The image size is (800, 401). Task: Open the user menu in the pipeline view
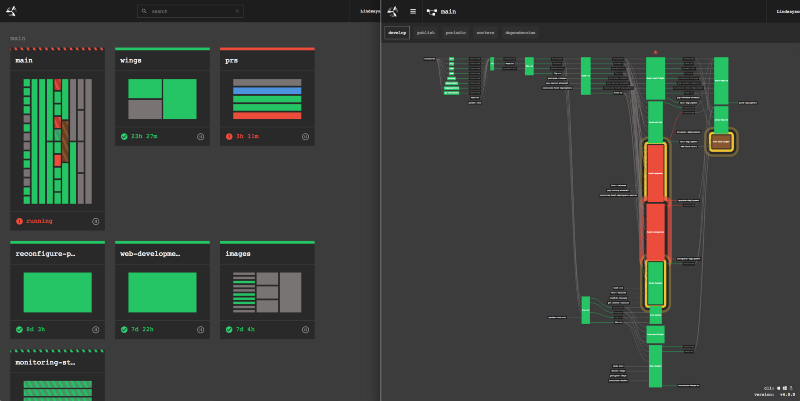(x=787, y=12)
